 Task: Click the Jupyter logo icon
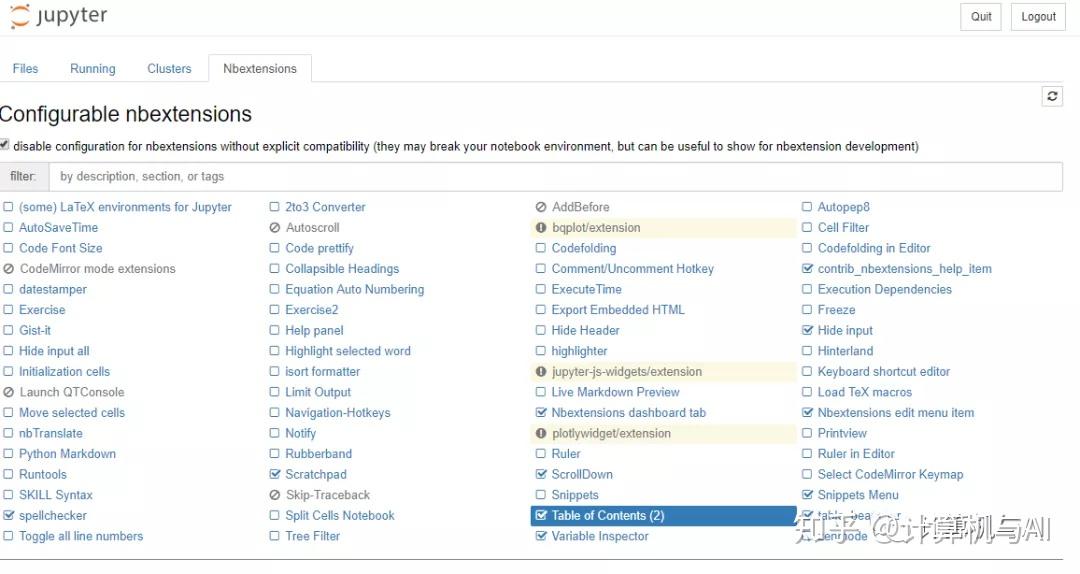20,16
